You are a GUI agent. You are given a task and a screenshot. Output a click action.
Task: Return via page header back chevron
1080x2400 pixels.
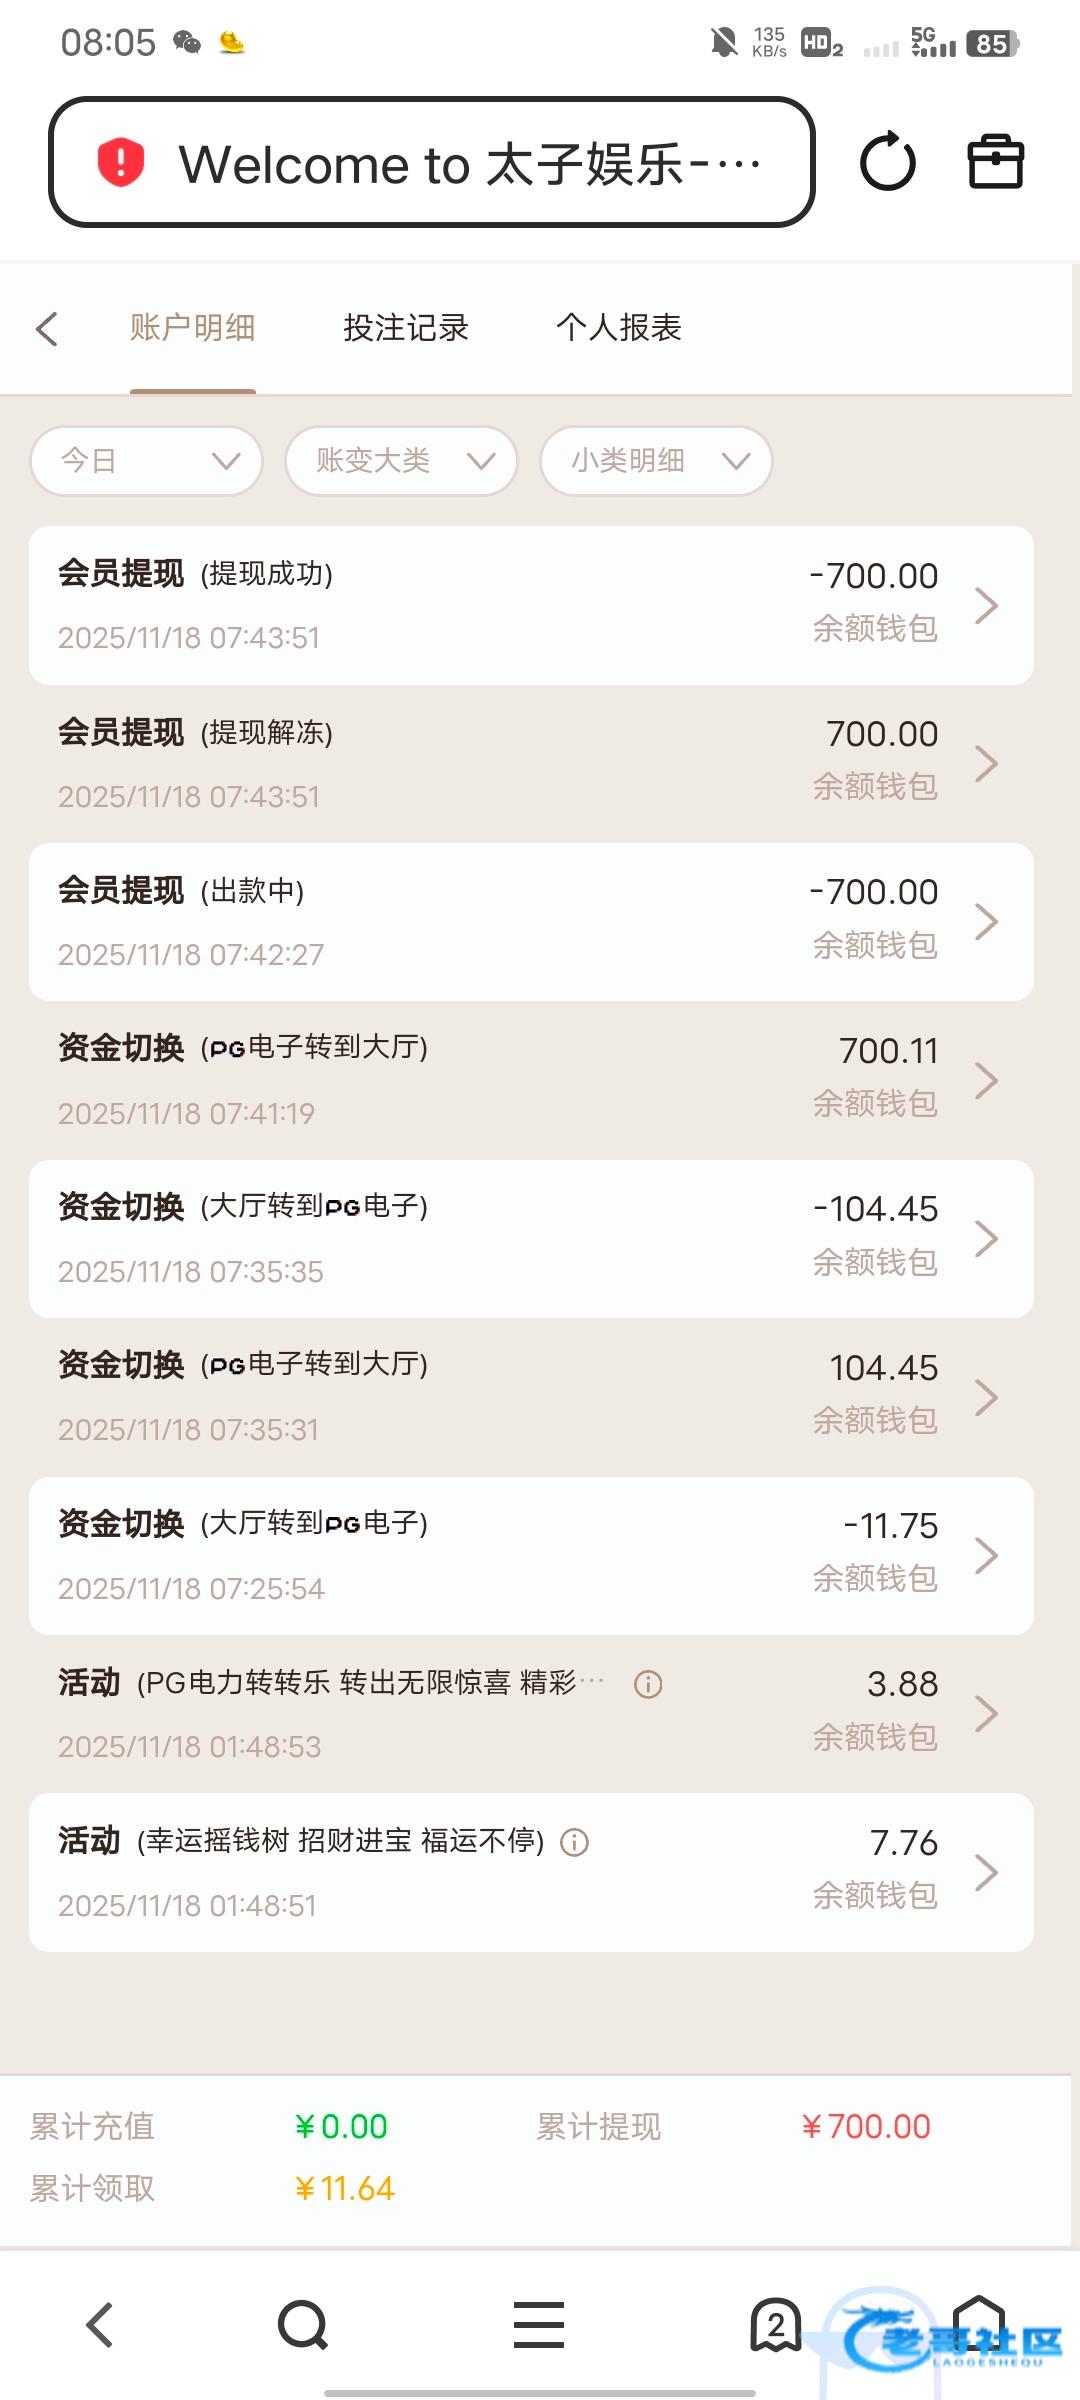(x=47, y=328)
